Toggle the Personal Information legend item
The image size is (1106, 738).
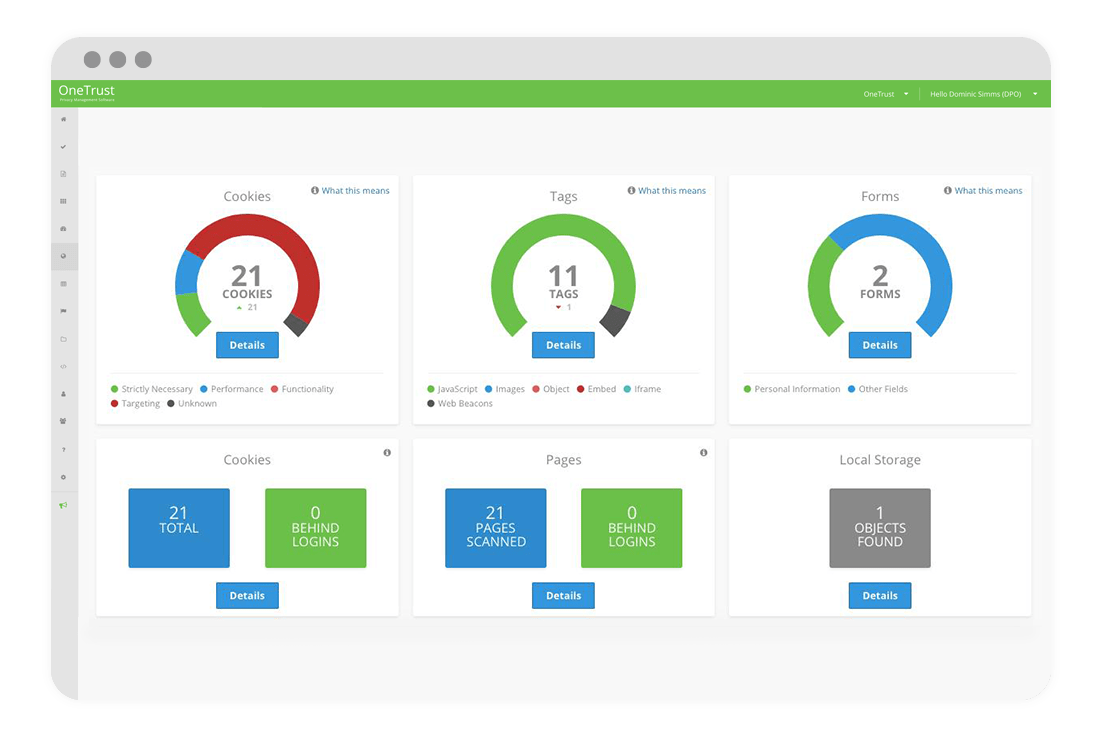(x=792, y=389)
